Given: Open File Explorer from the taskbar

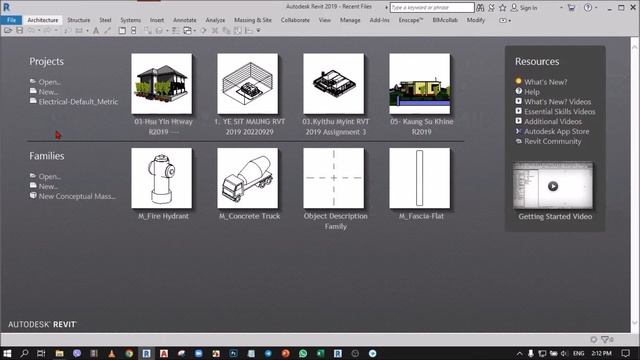Looking at the screenshot, I should tap(59, 353).
